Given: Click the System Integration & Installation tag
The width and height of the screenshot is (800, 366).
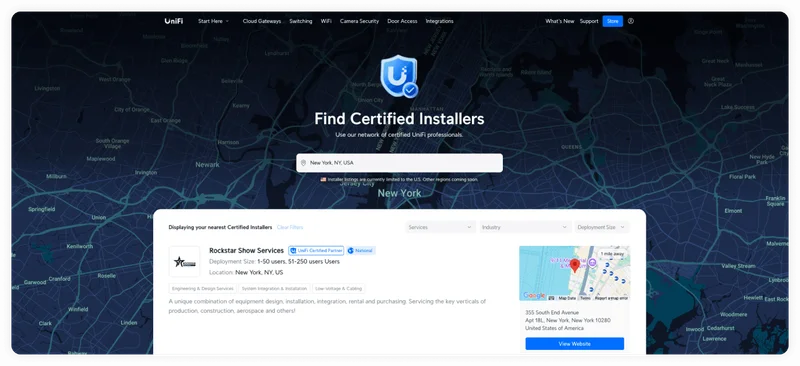Looking at the screenshot, I should coord(274,288).
